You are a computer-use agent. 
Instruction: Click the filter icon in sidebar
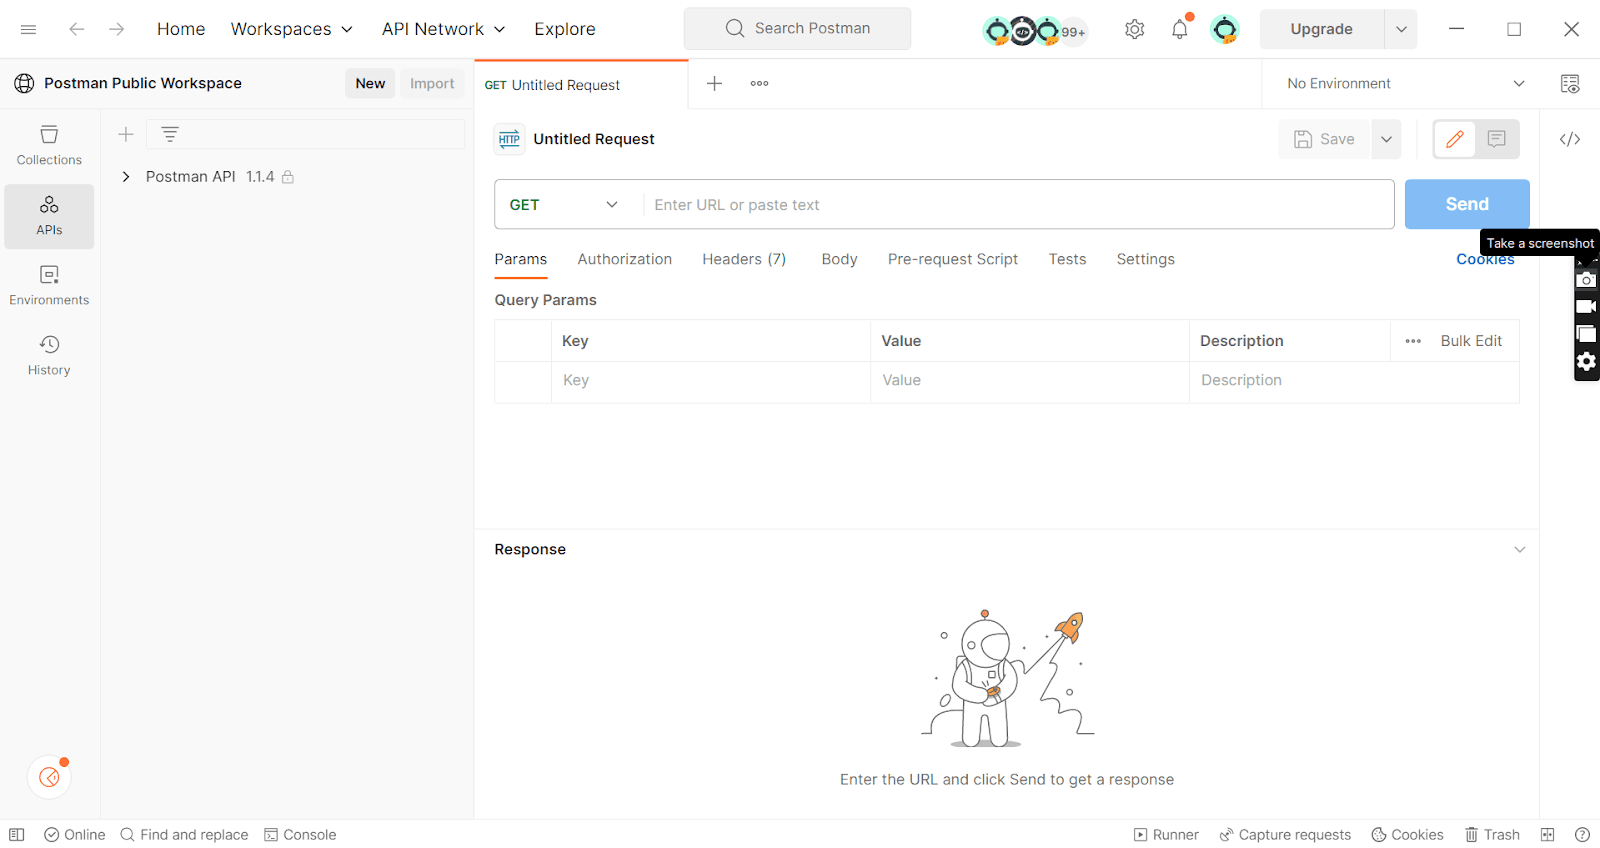(170, 134)
